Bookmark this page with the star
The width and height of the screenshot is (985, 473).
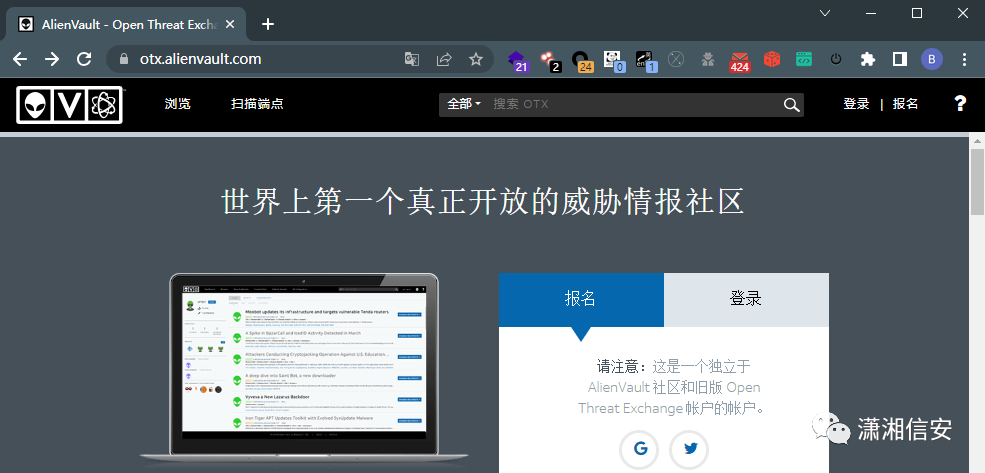tap(476, 59)
